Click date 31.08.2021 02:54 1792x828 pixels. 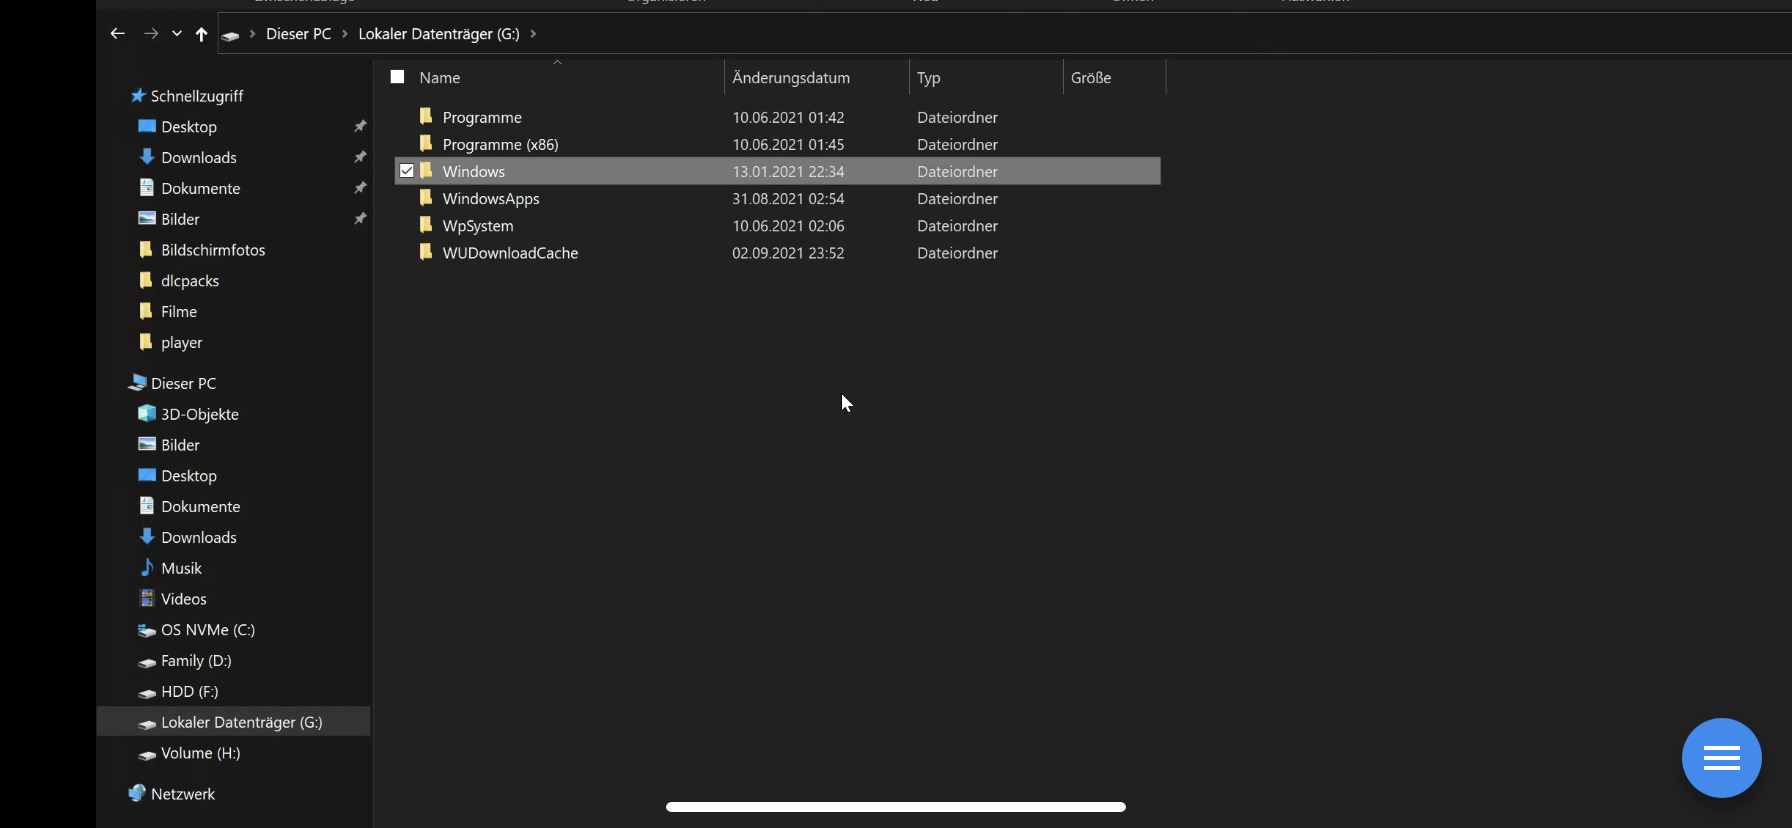pyautogui.click(x=788, y=199)
